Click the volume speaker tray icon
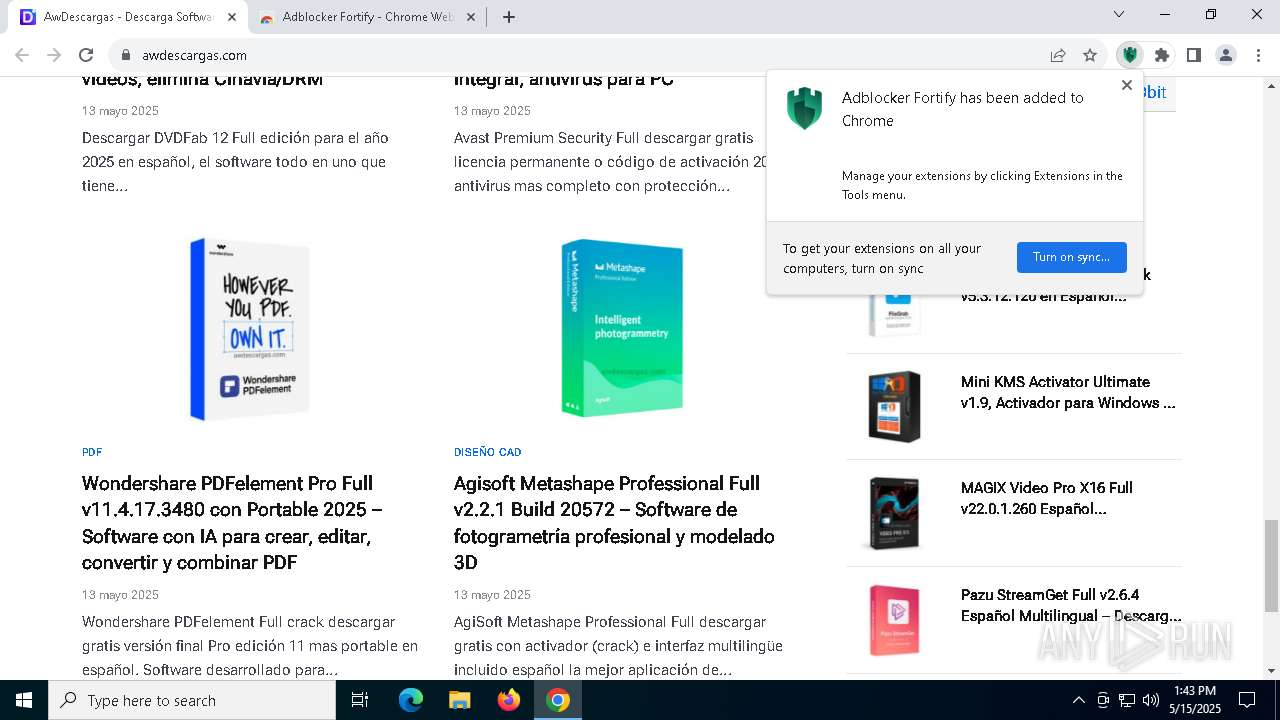 click(1151, 700)
